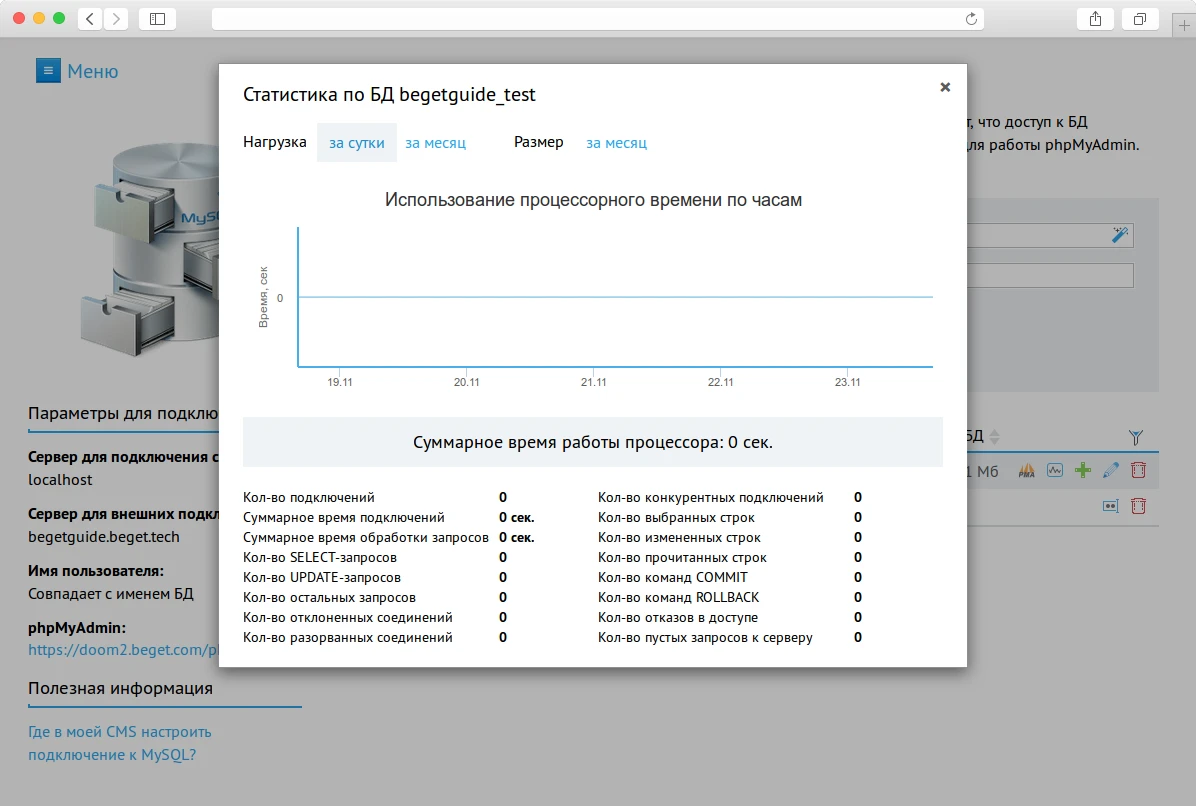Click the pencil edit icon

click(1110, 470)
